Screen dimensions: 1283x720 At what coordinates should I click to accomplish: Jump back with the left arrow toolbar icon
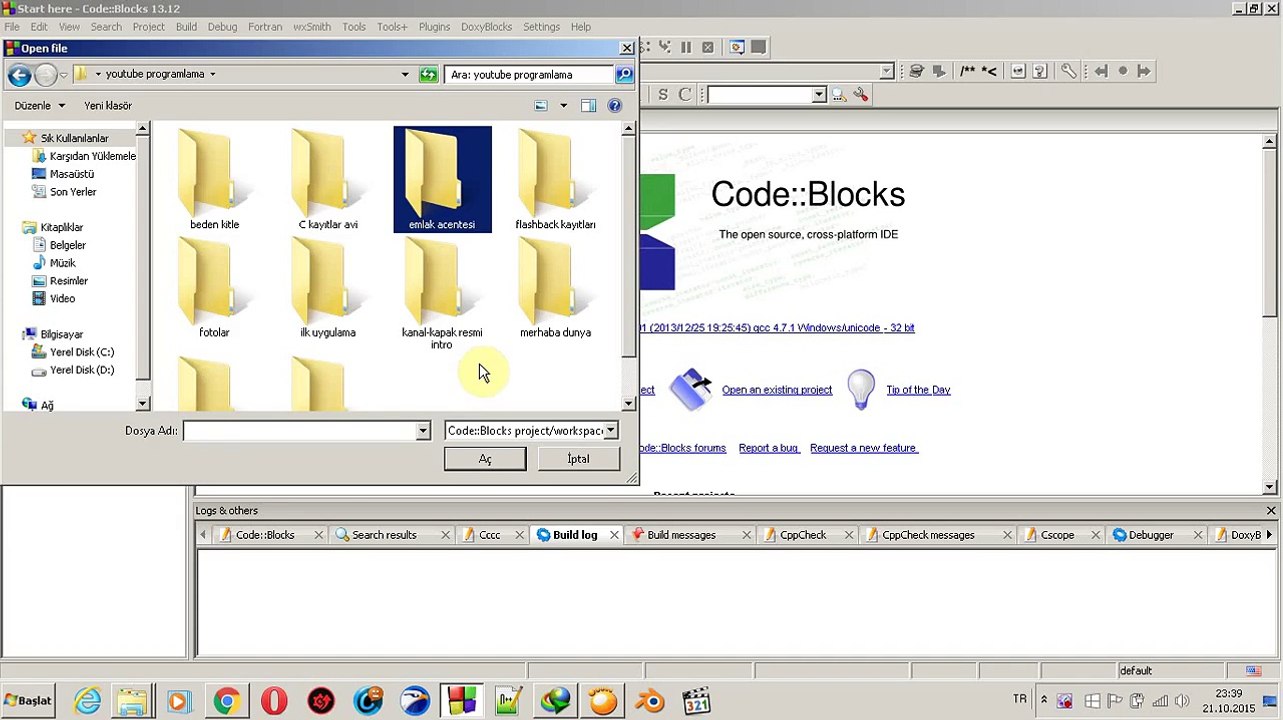point(1101,71)
